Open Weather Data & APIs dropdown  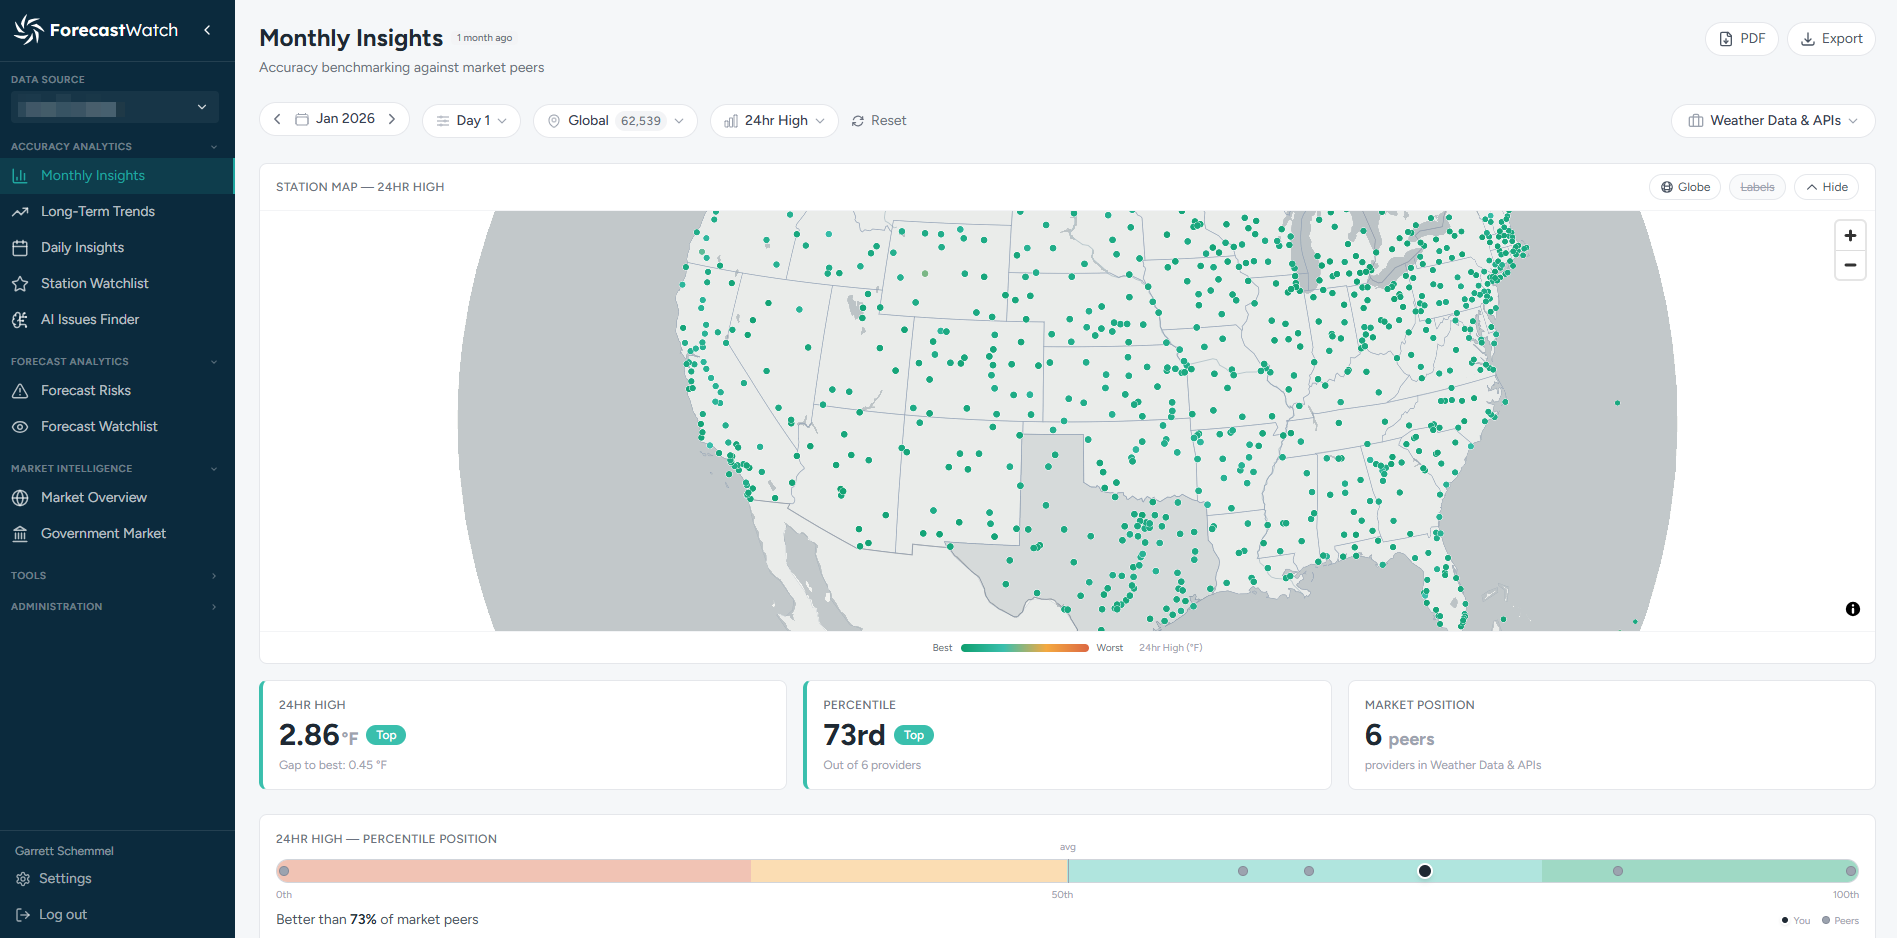pos(1773,121)
